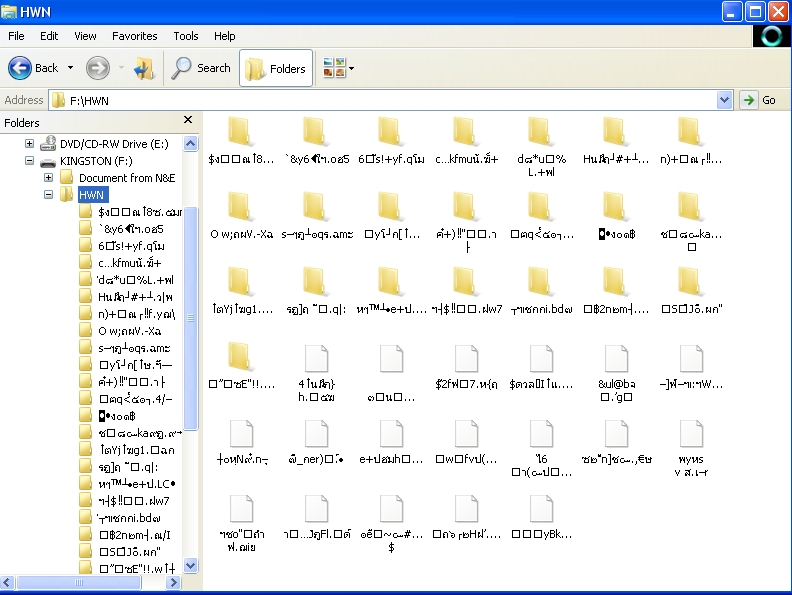Select folder ending '...ka...' in file pane
This screenshot has height=595, width=792.
pyautogui.click(x=691, y=221)
